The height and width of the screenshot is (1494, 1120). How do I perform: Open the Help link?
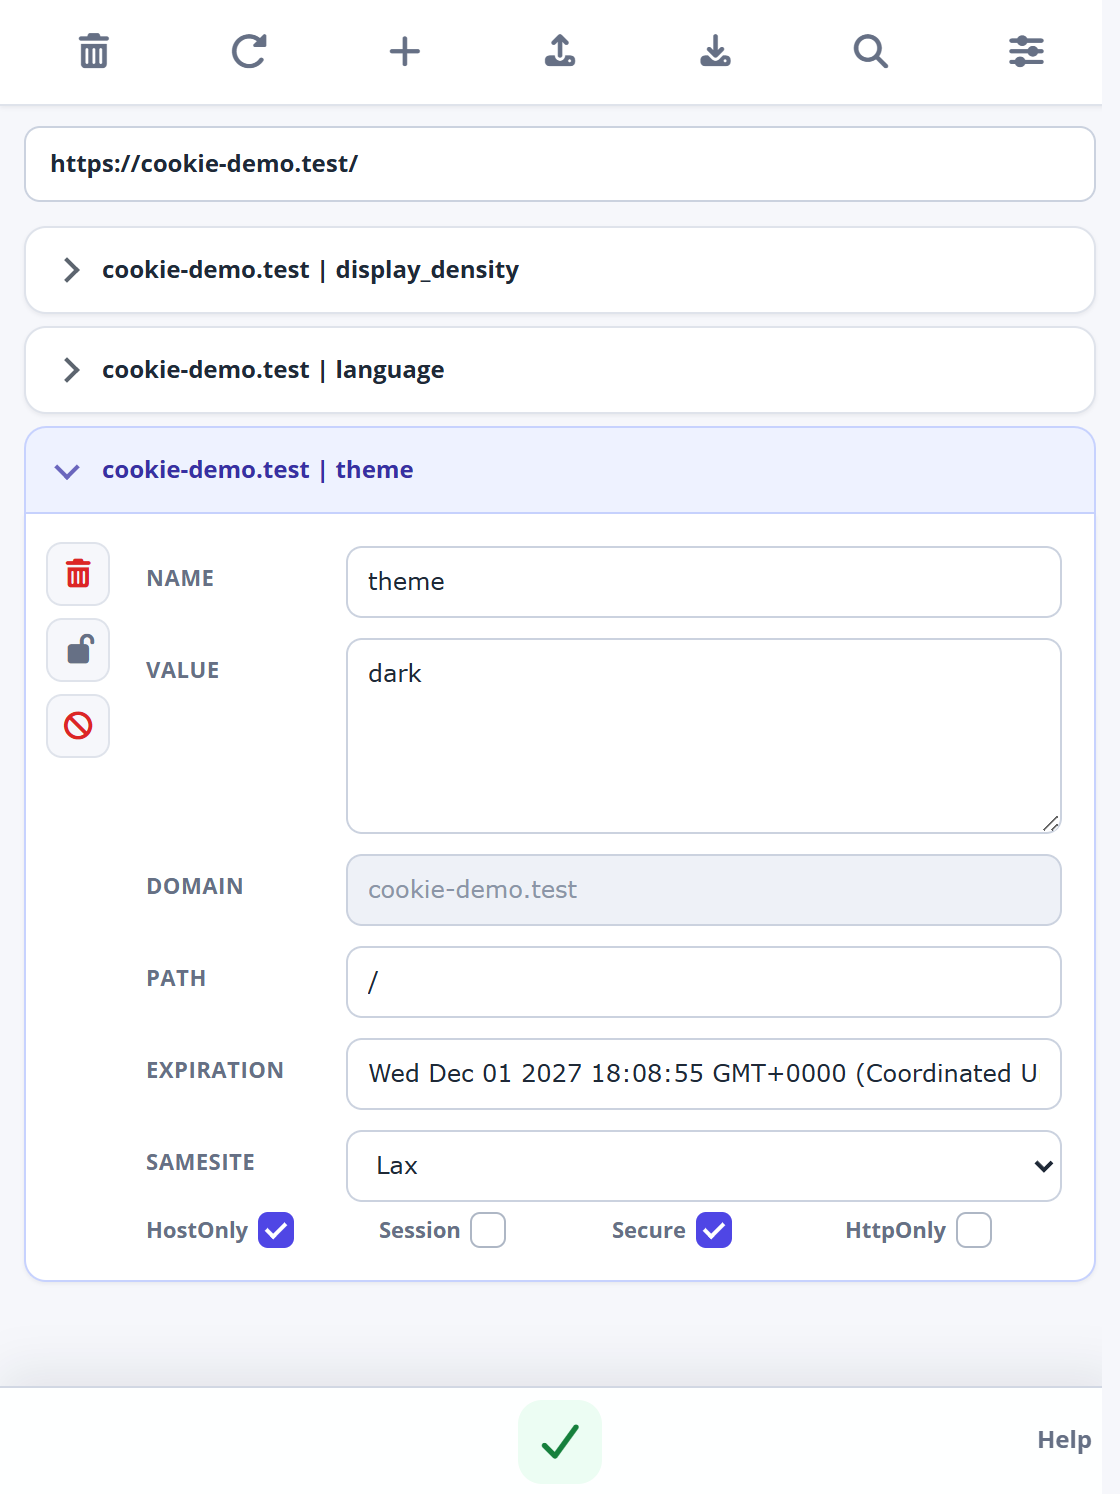point(1064,1440)
